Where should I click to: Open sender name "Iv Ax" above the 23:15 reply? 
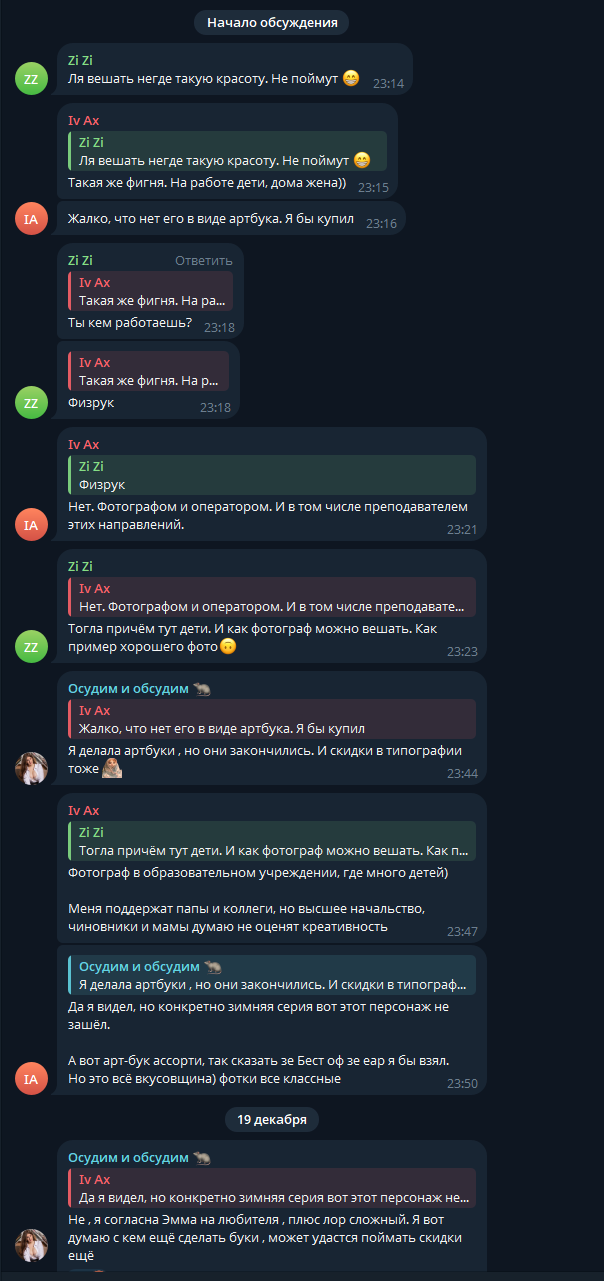point(84,121)
